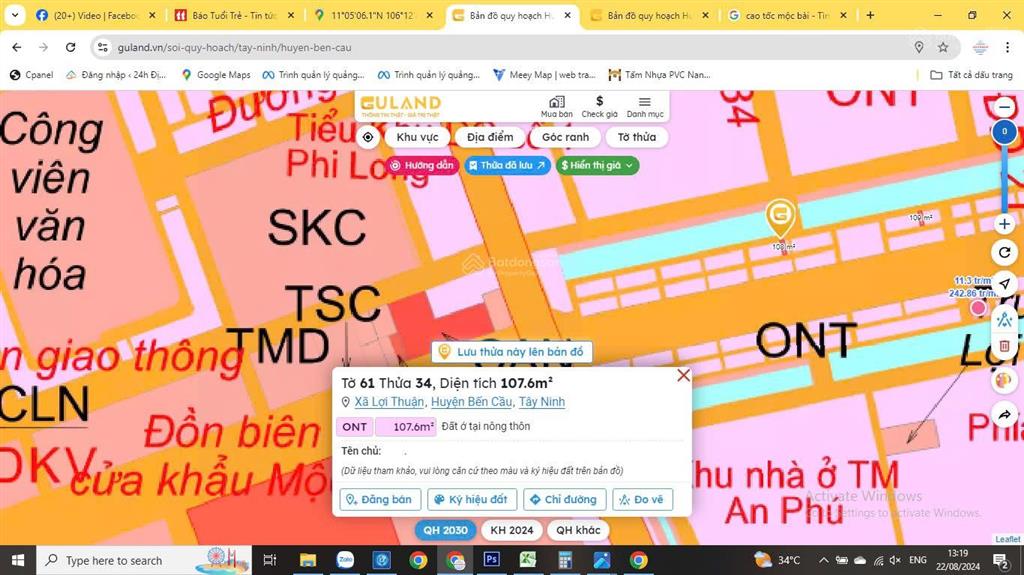Viewport: 1024px width, 575px height.
Task: Open the Tây Ninh link
Action: click(542, 402)
